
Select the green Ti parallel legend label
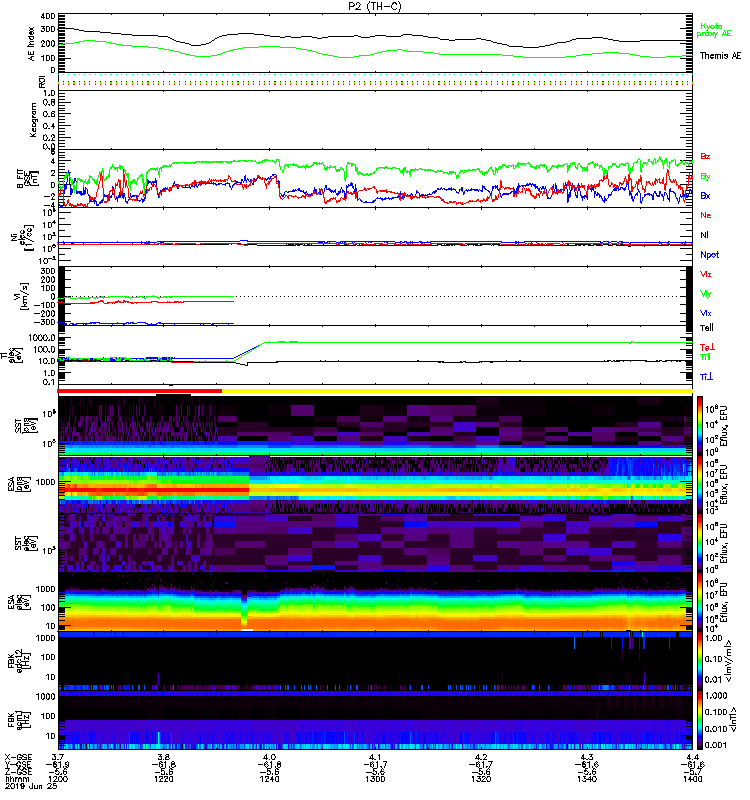pyautogui.click(x=705, y=357)
